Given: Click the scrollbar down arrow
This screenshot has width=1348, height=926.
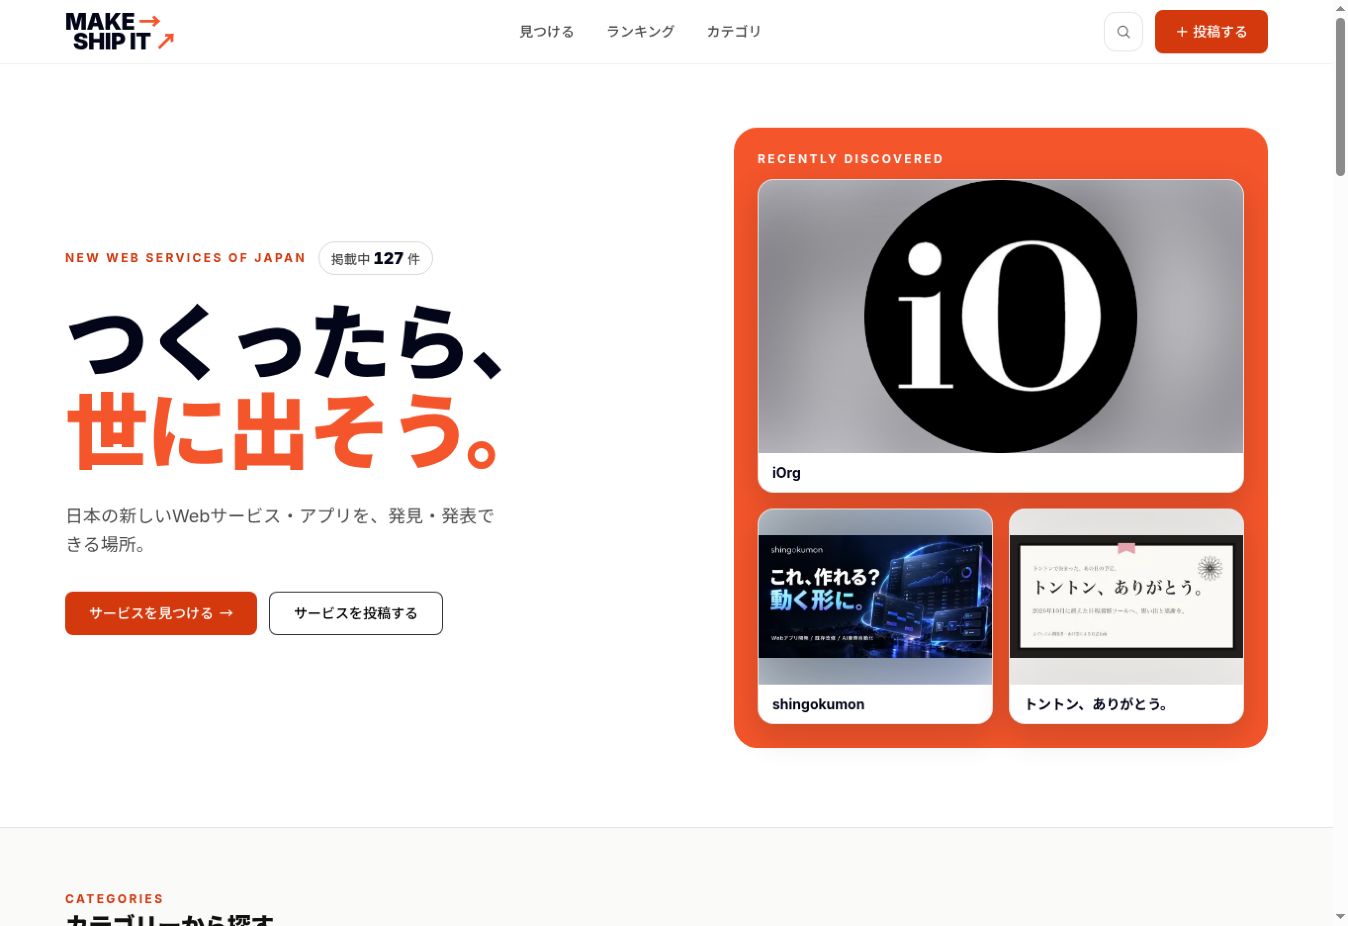Looking at the screenshot, I should pos(1340,916).
